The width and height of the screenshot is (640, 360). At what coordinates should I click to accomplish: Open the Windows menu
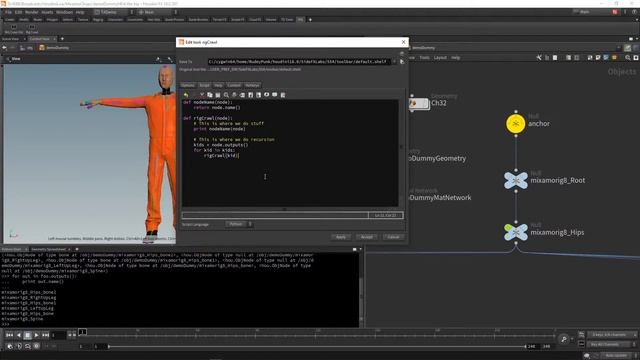coord(64,12)
